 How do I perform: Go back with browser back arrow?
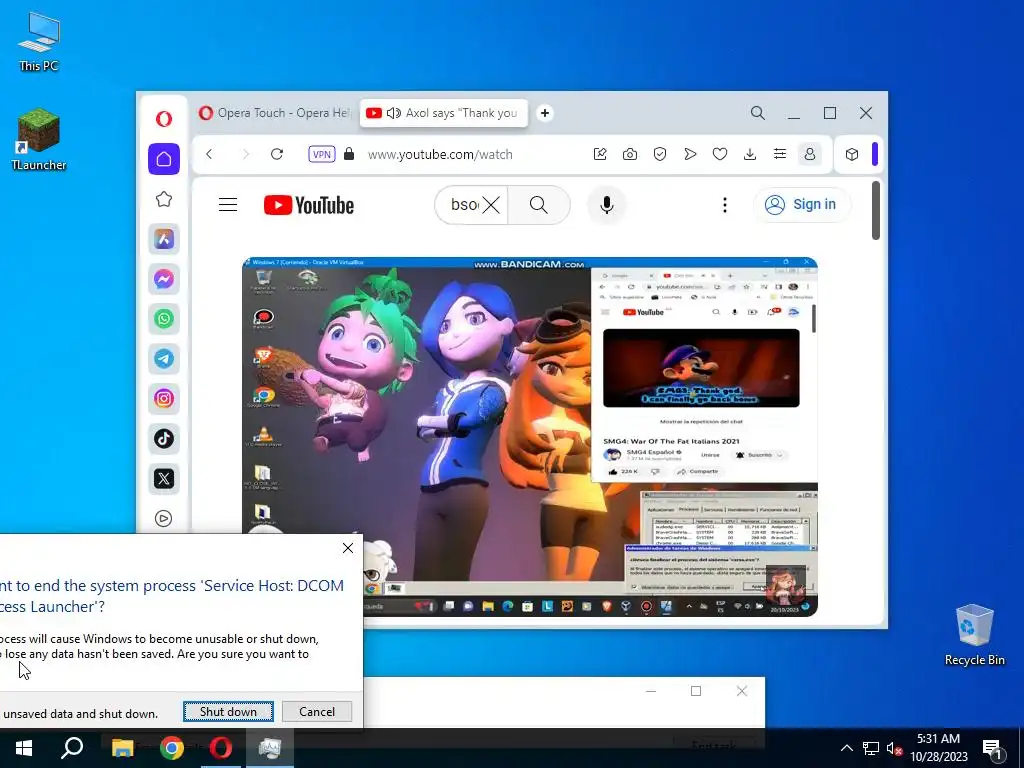tap(209, 154)
